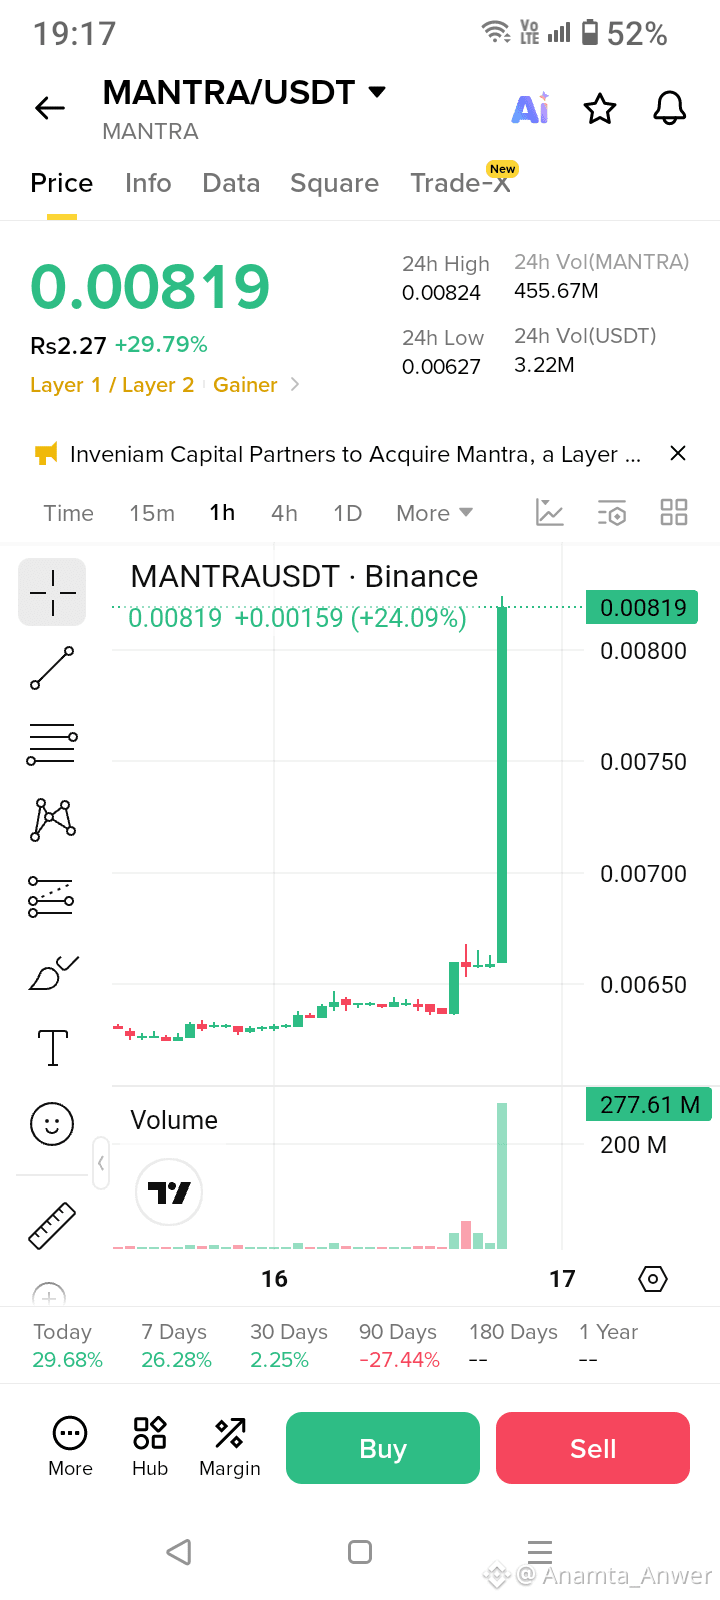Tap the Android back navigation button
Screen dimensions: 720x1600
coord(179,1552)
